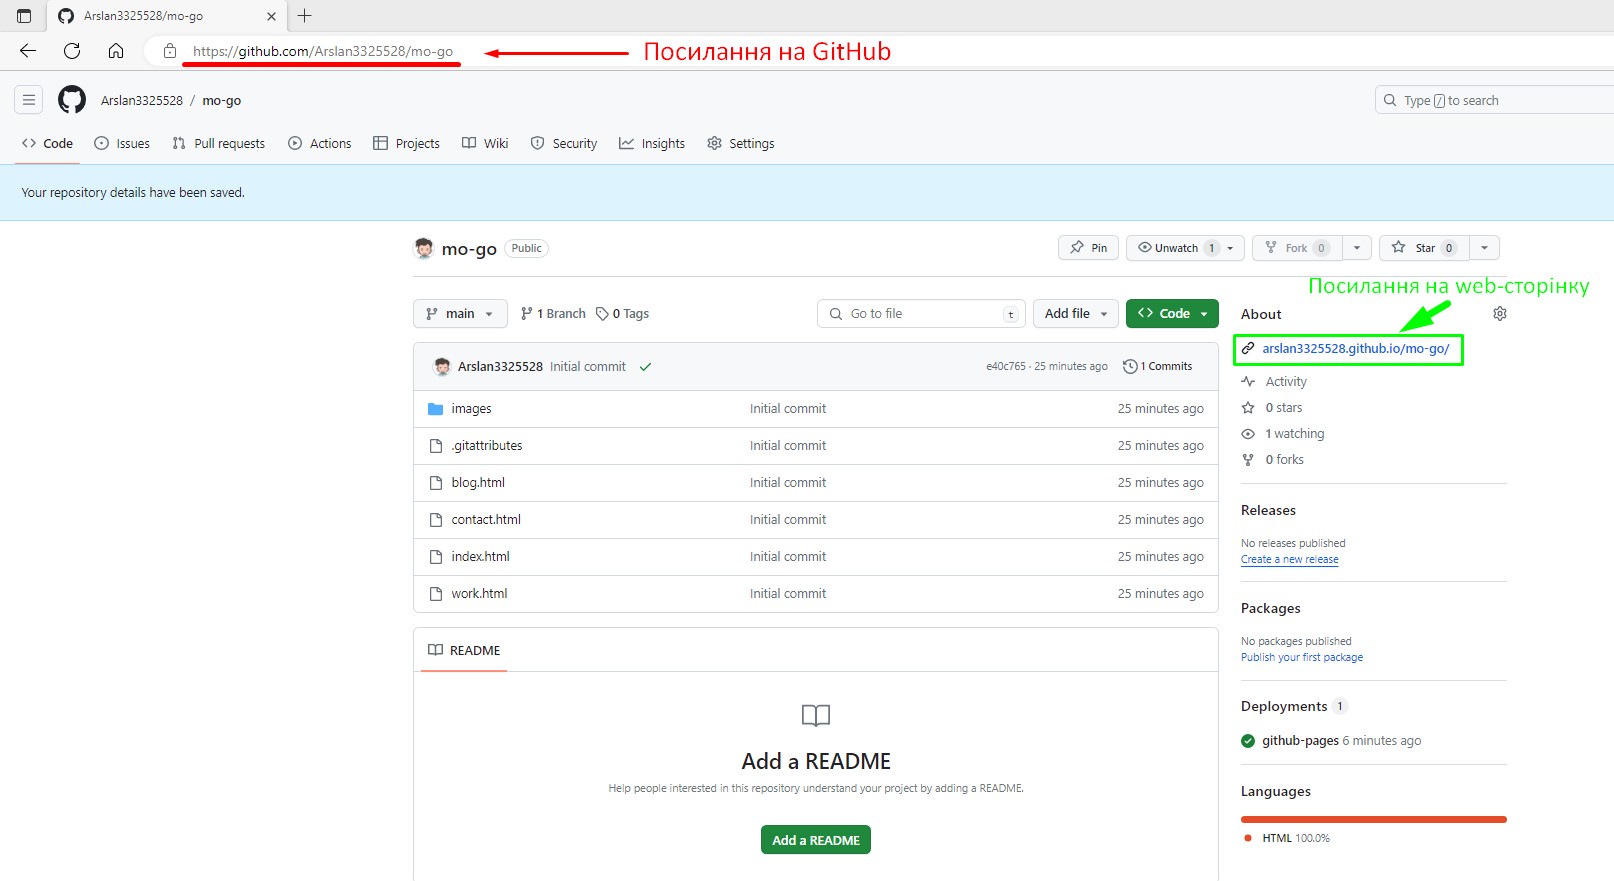Open the arslan3325528.github.io/mo-go/ website link
Screen dimensions: 1614x881
pyautogui.click(x=1355, y=349)
